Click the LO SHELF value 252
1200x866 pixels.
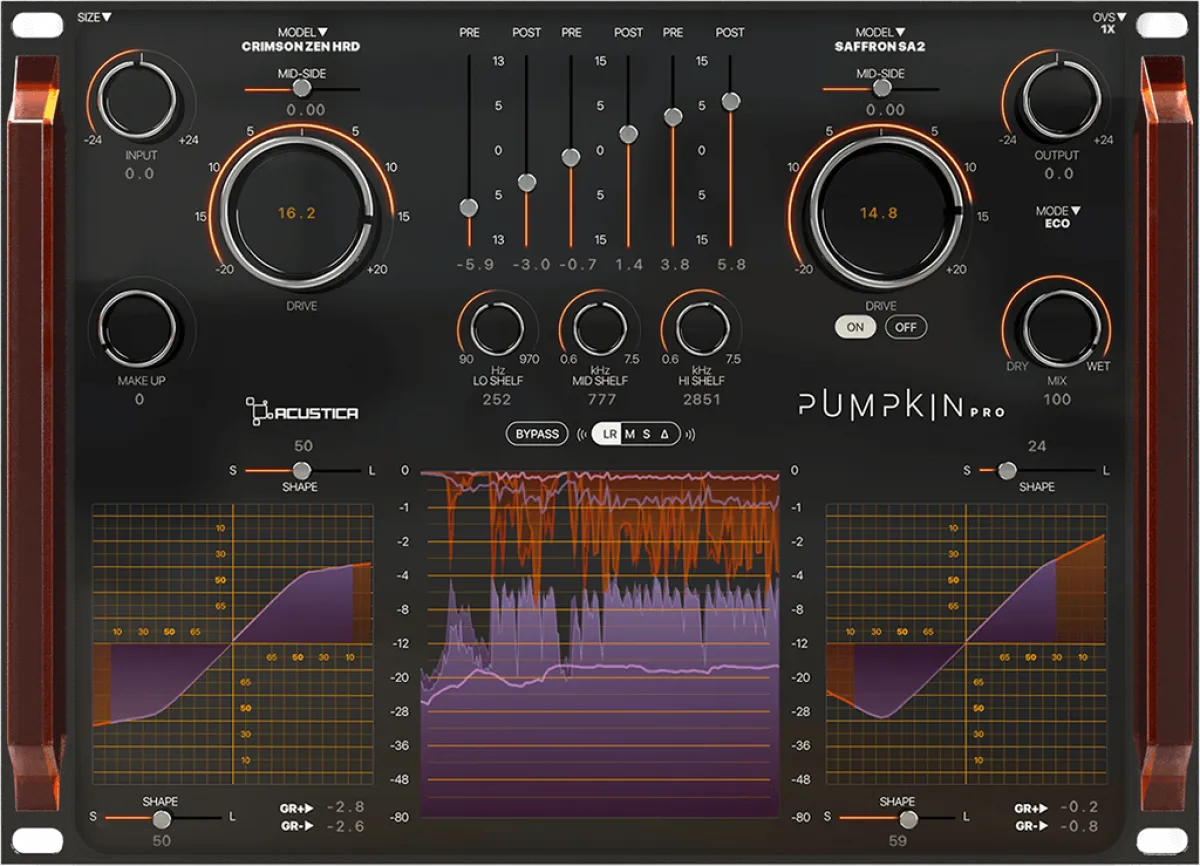(497, 400)
